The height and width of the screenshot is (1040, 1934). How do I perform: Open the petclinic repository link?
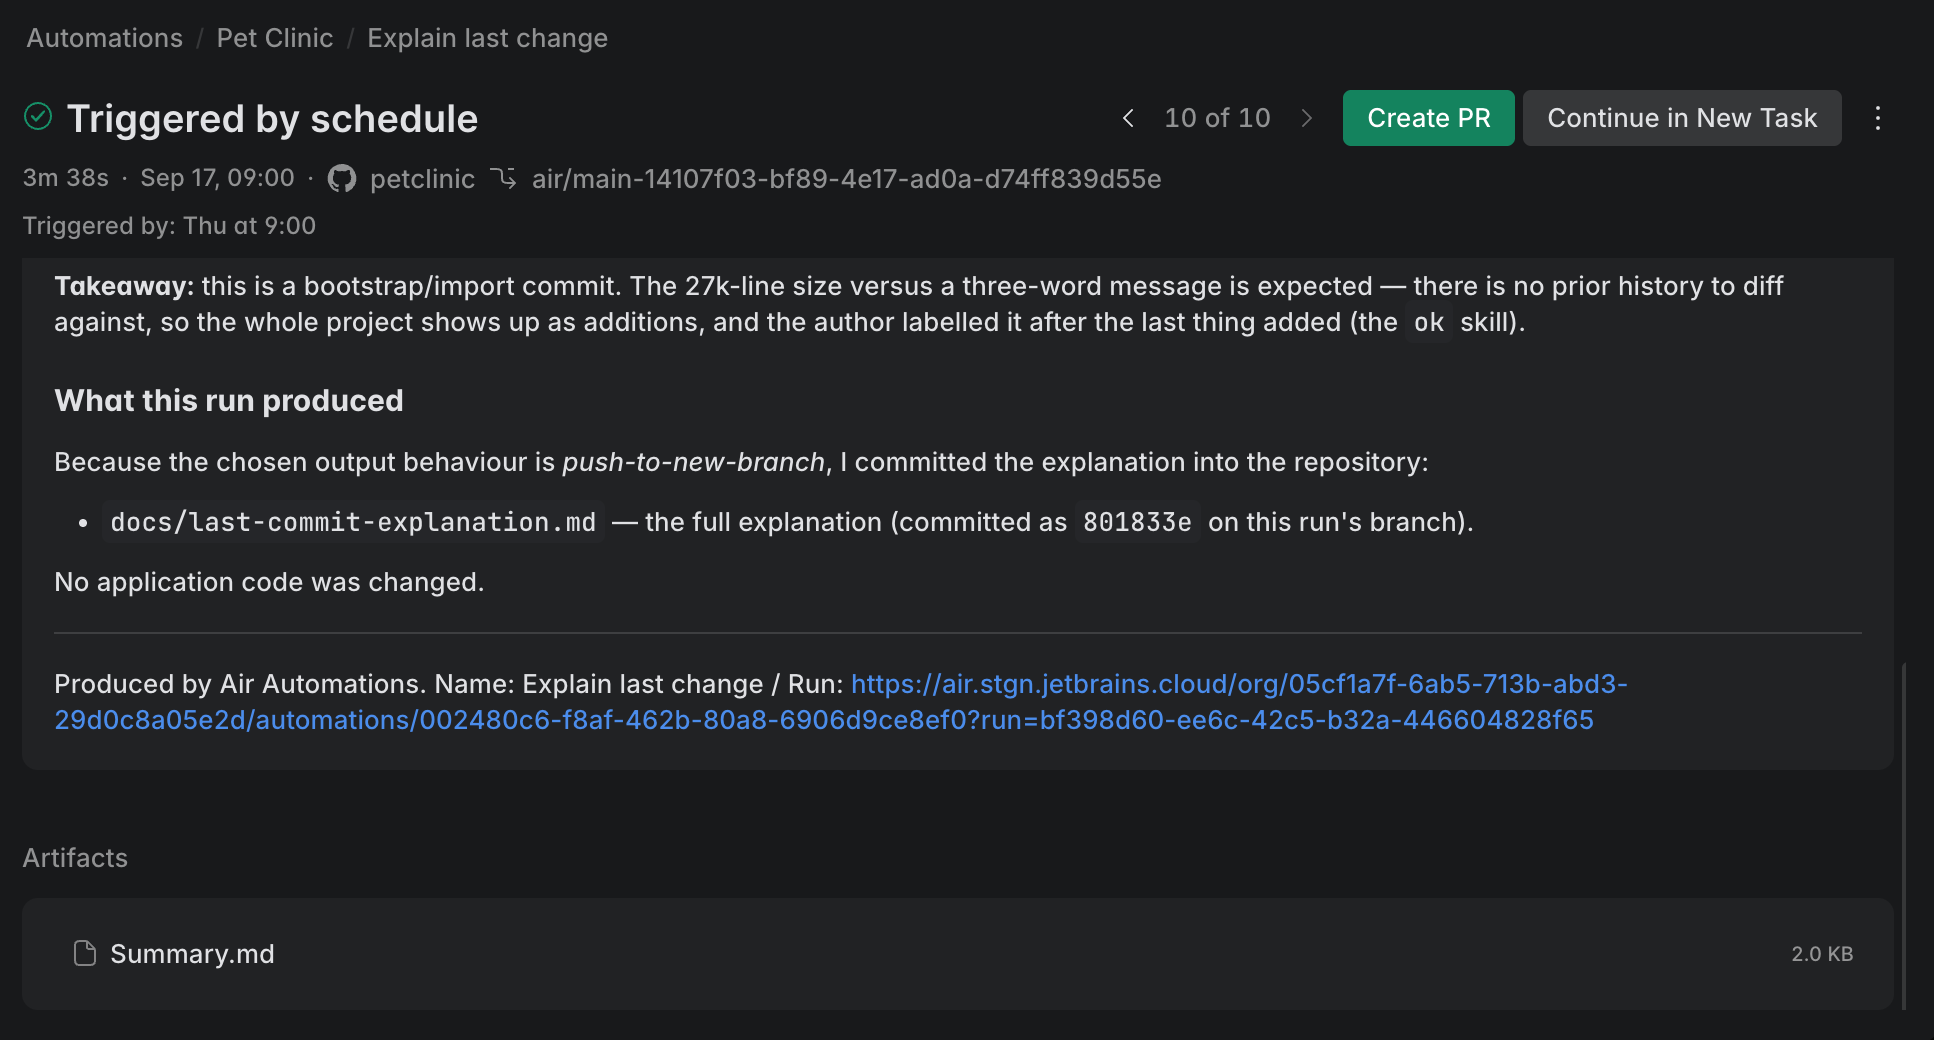pyautogui.click(x=422, y=179)
